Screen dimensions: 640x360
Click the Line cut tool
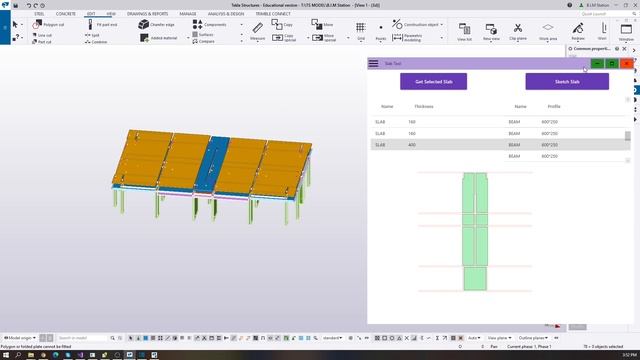[42, 35]
